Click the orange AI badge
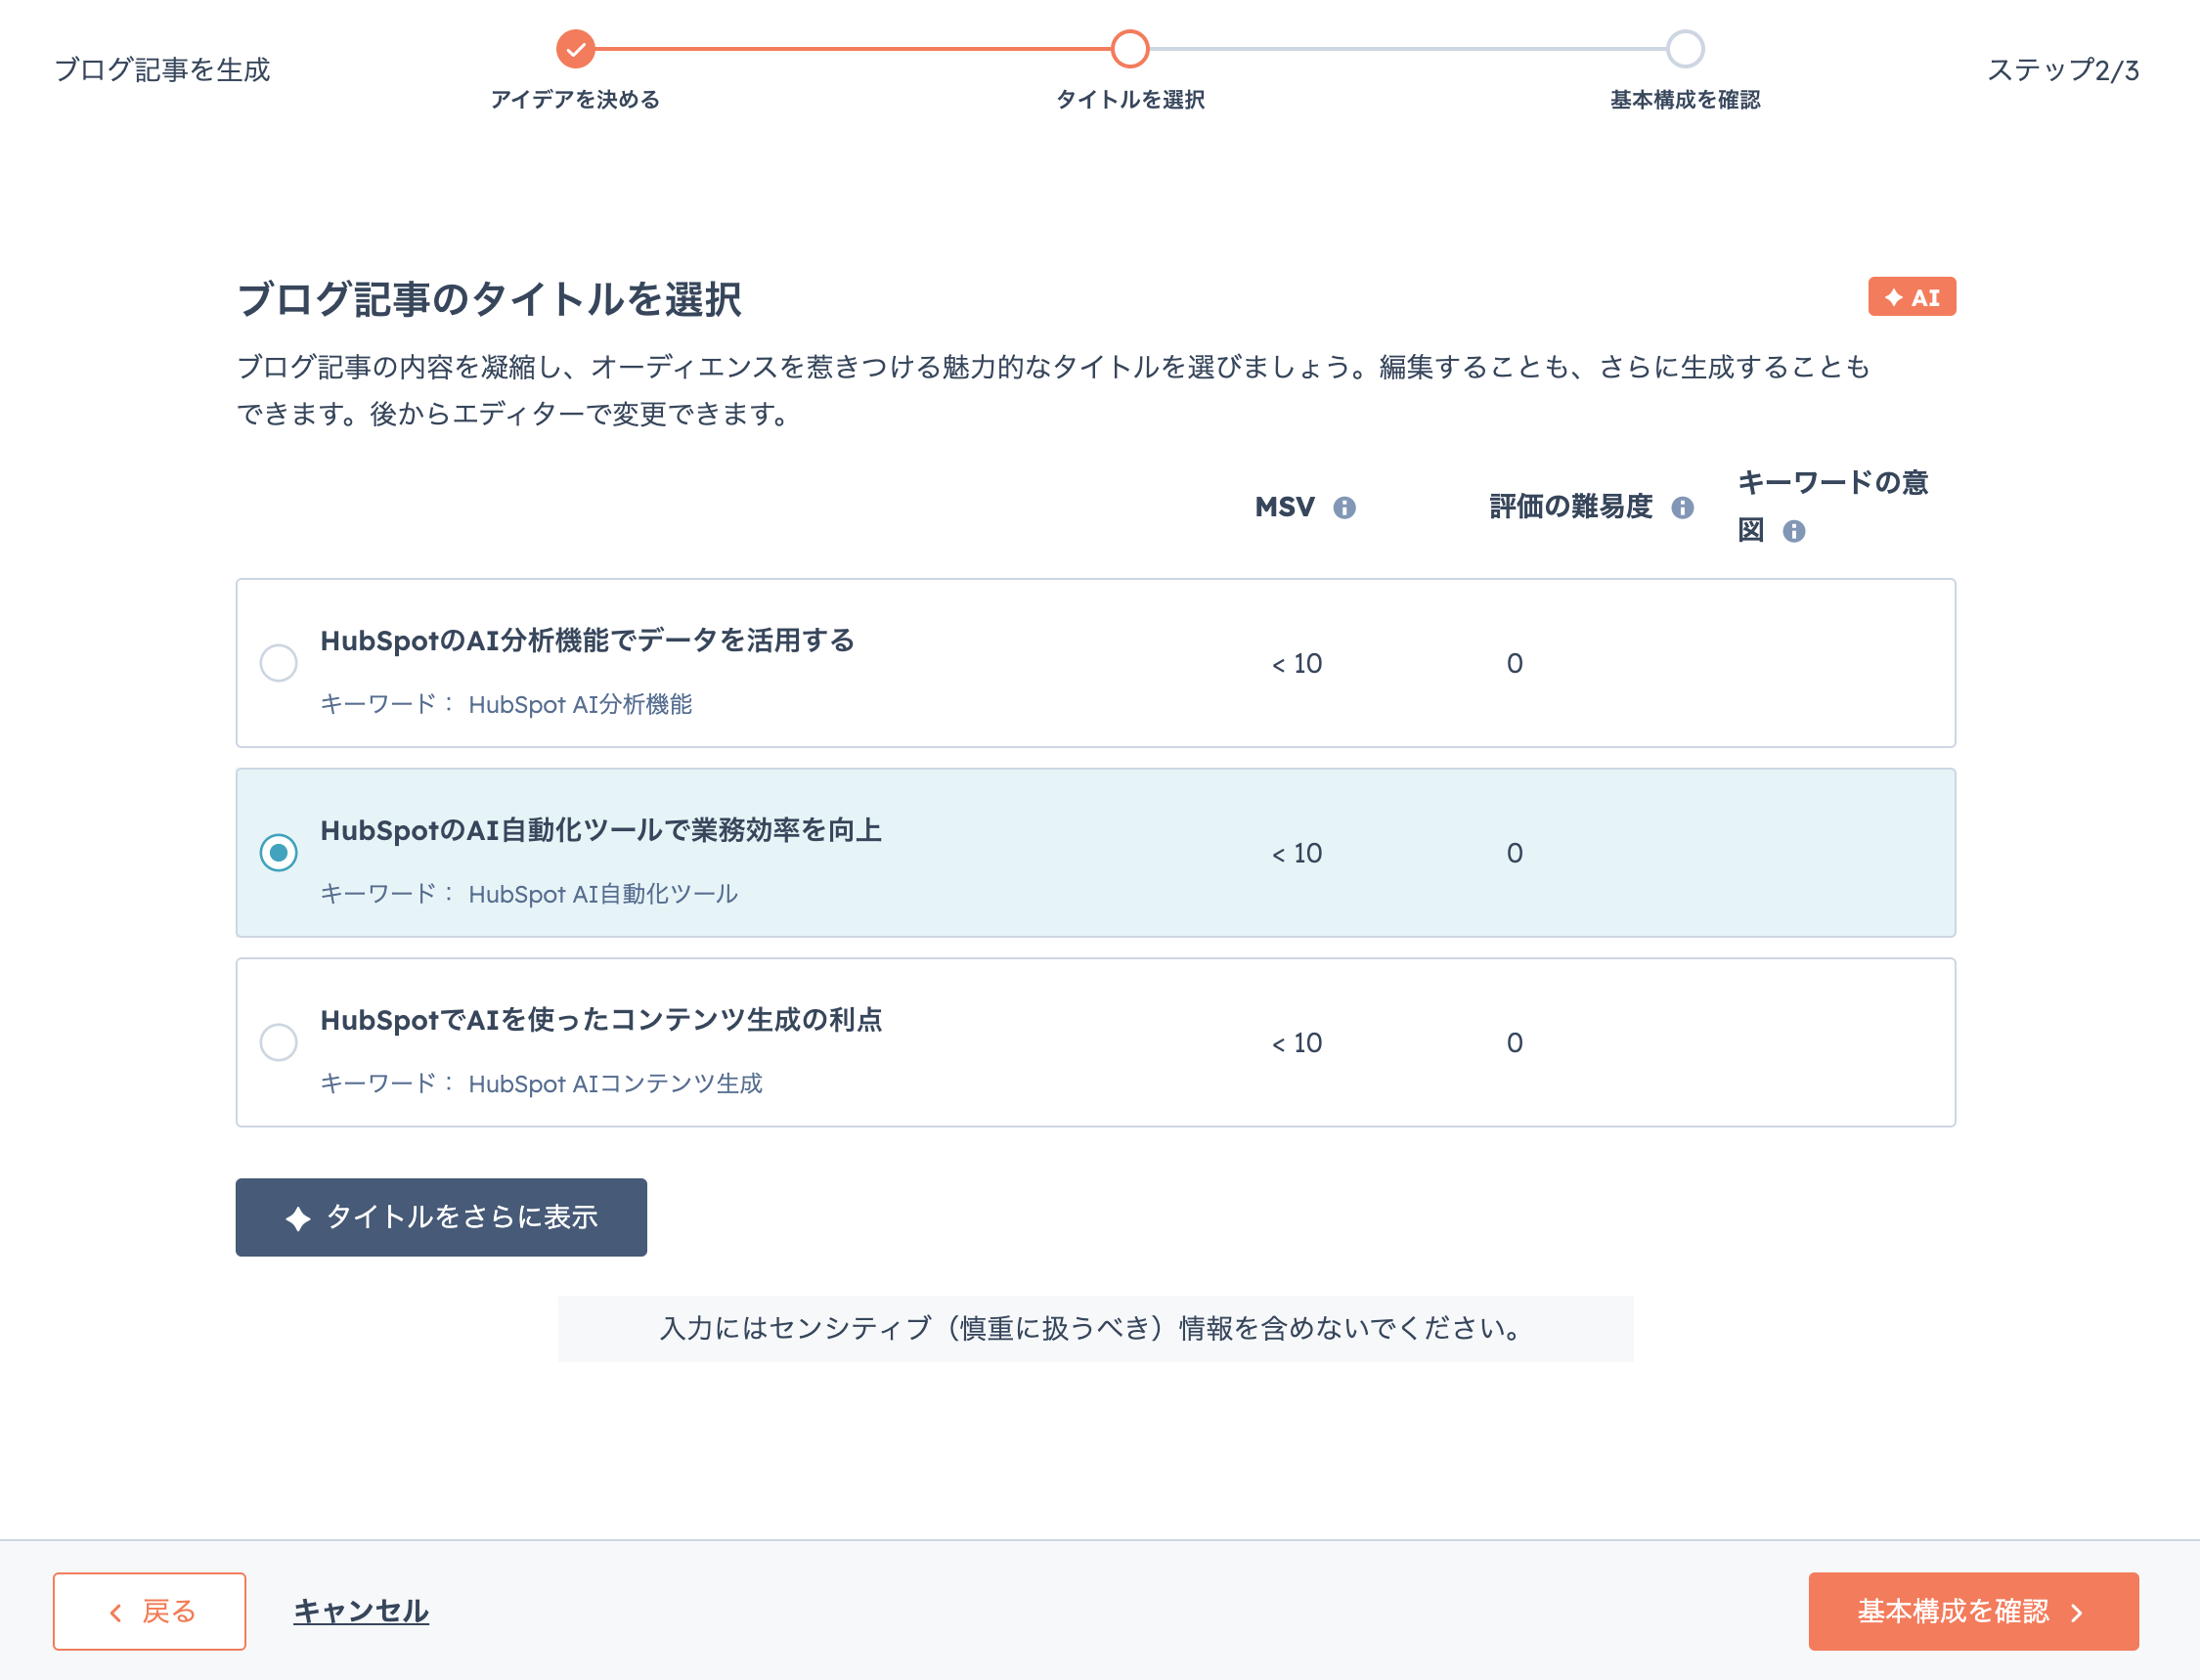Viewport: 2200px width, 1680px height. (x=1911, y=297)
